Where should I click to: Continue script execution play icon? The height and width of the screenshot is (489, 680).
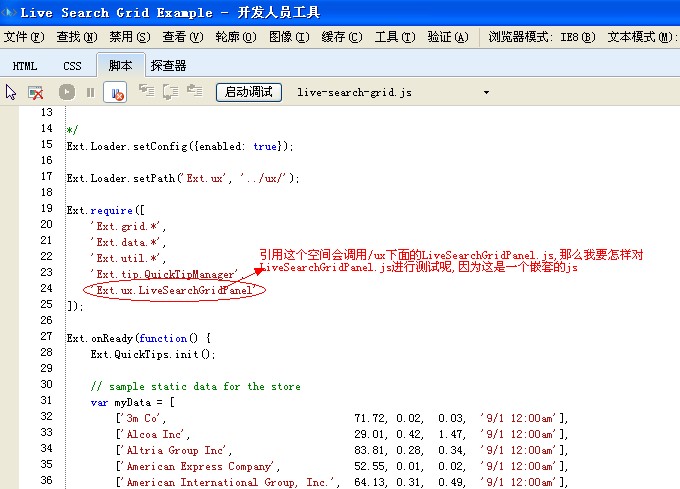pos(67,92)
